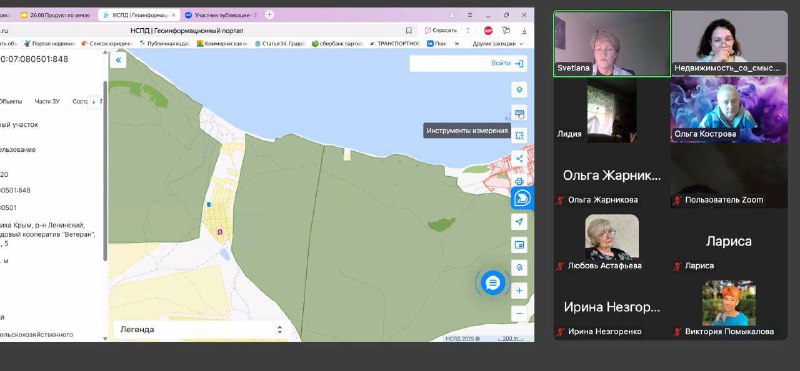This screenshot has width=800, height=371.
Task: Open map layers button
Action: click(x=519, y=90)
